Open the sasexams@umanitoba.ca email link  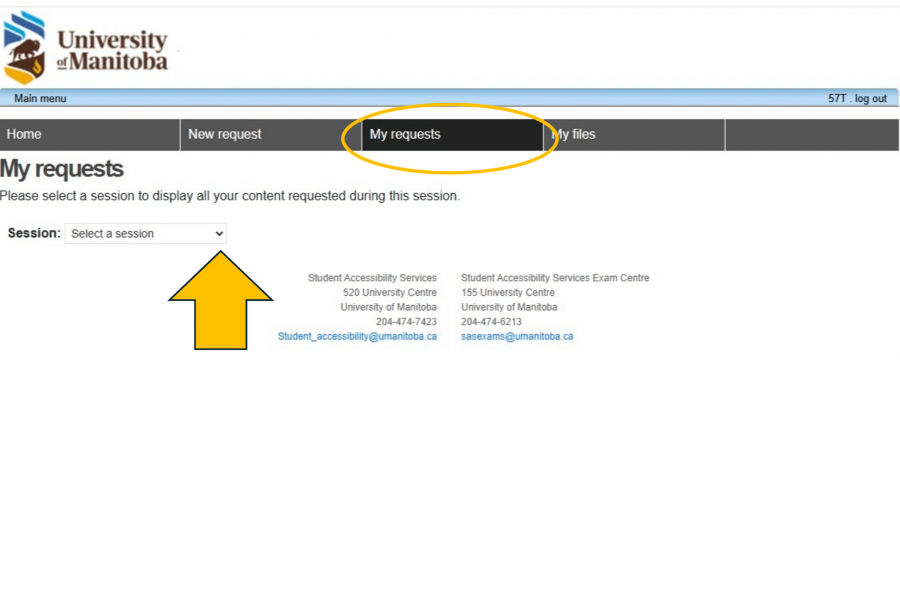517,337
